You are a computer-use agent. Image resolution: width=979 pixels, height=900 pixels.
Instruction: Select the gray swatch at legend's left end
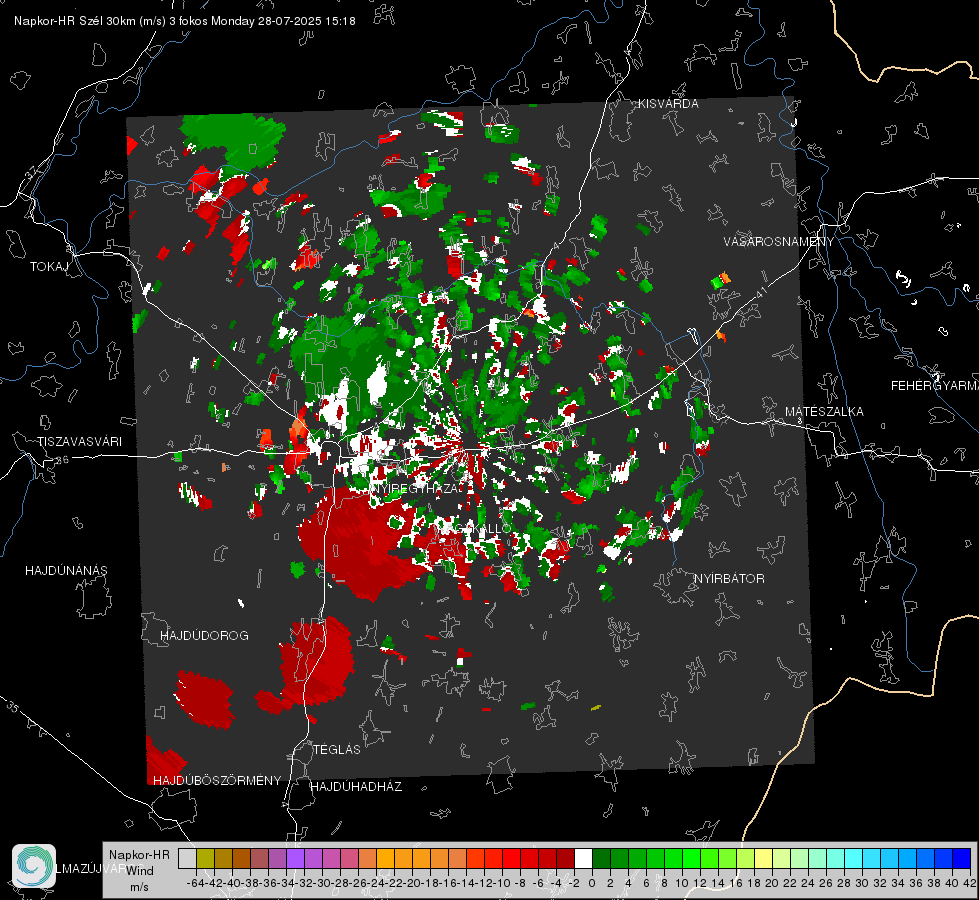187,859
